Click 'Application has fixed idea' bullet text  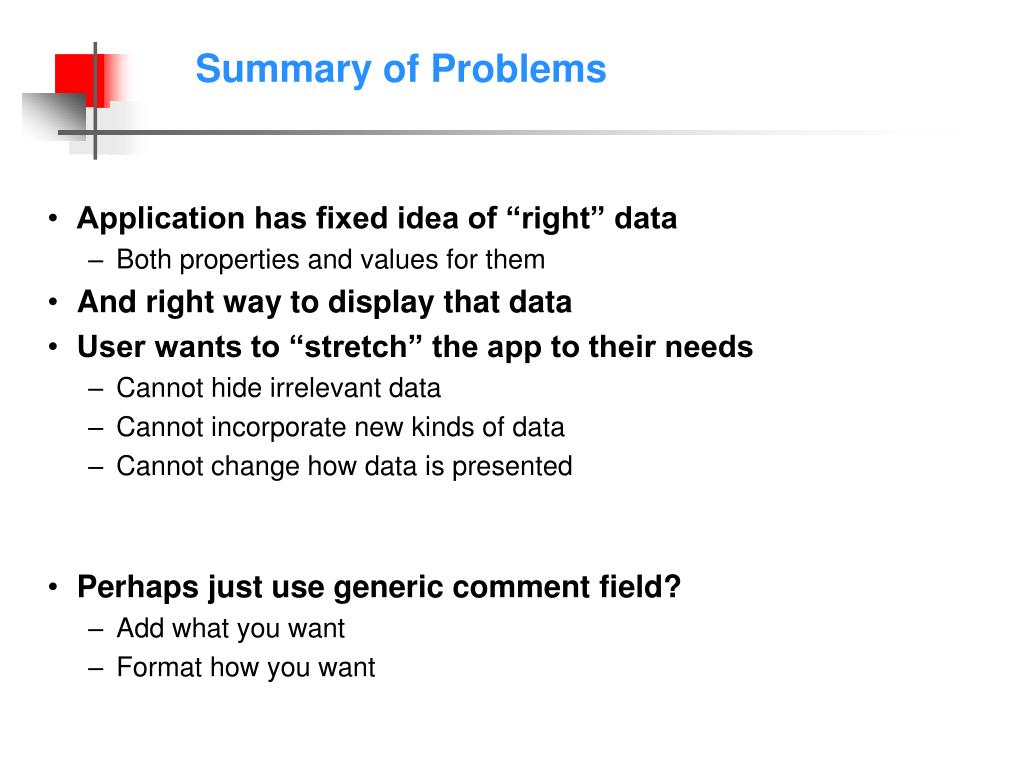coord(377,219)
